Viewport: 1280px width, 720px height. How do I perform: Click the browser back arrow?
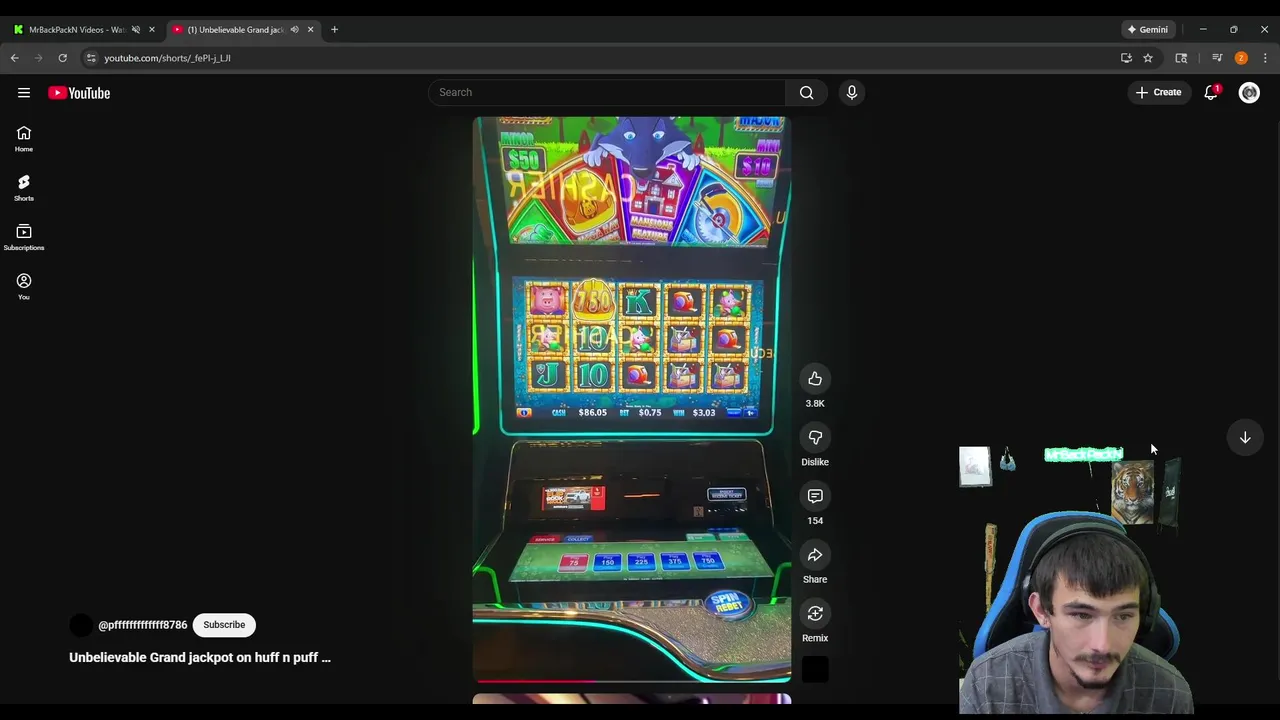[14, 58]
